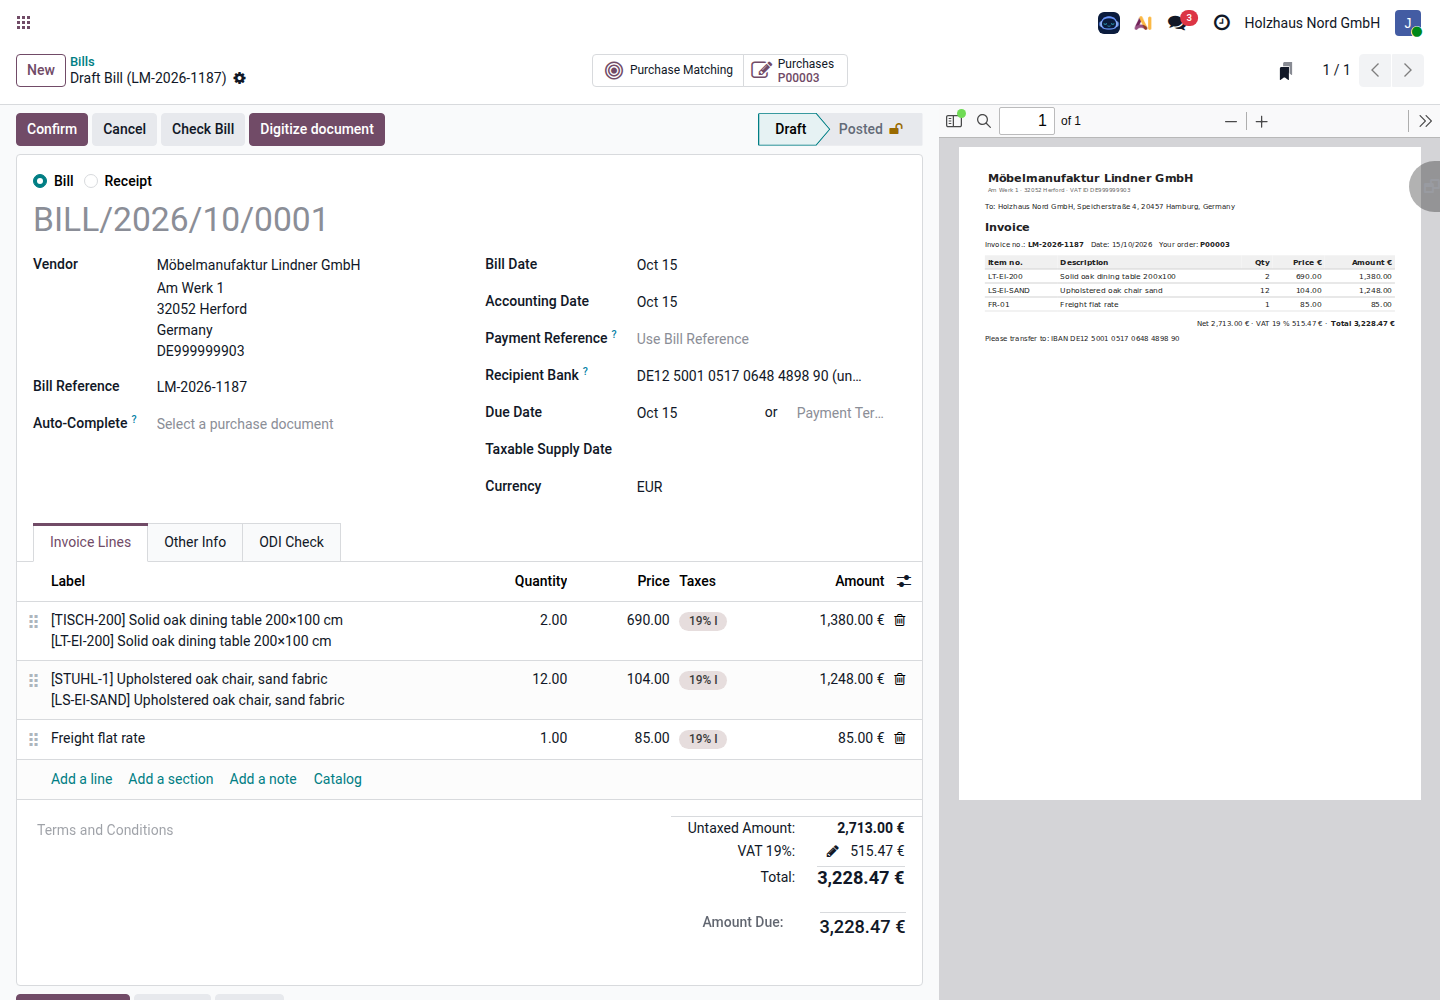
Task: Select the Invoice Lines tab
Action: tap(90, 542)
